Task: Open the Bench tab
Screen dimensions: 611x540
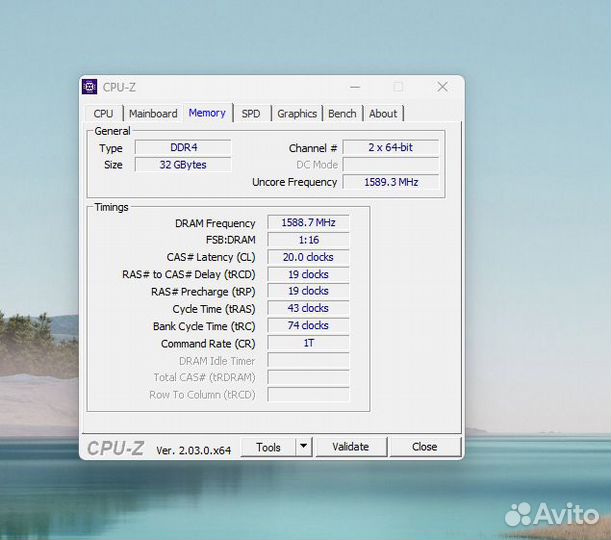Action: [342, 114]
